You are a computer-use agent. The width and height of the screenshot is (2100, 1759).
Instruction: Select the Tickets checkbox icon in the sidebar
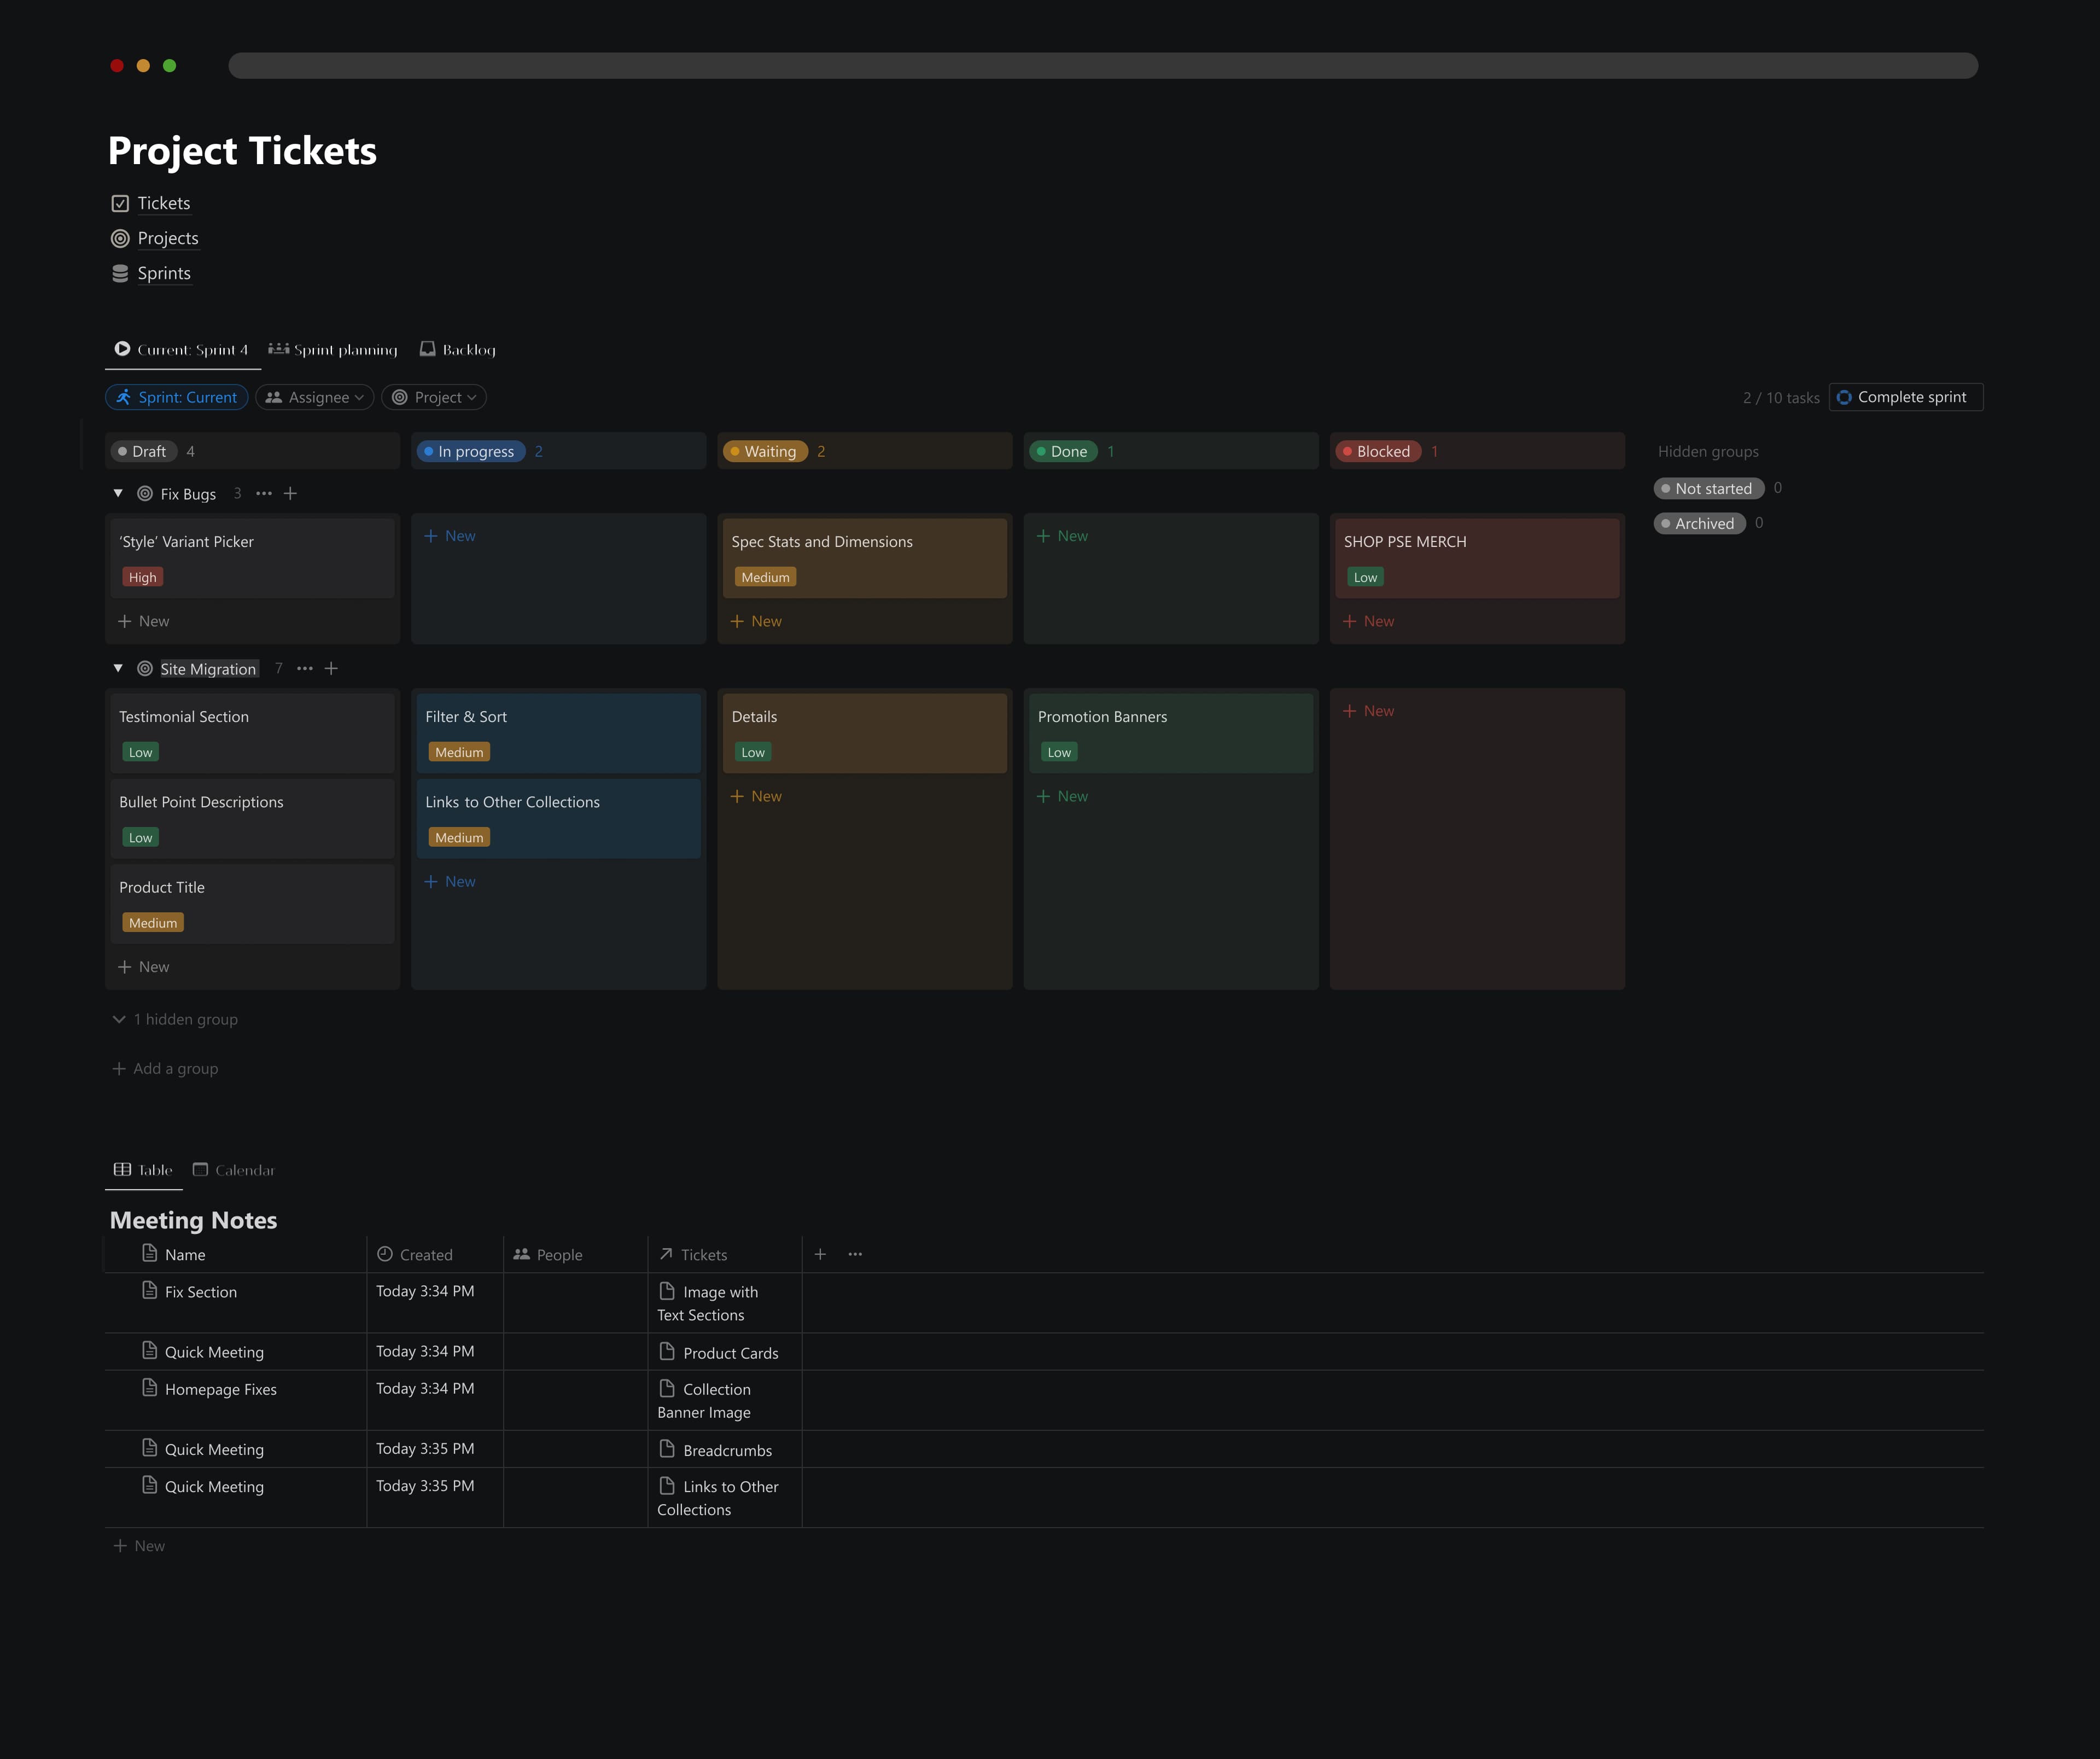[x=121, y=203]
